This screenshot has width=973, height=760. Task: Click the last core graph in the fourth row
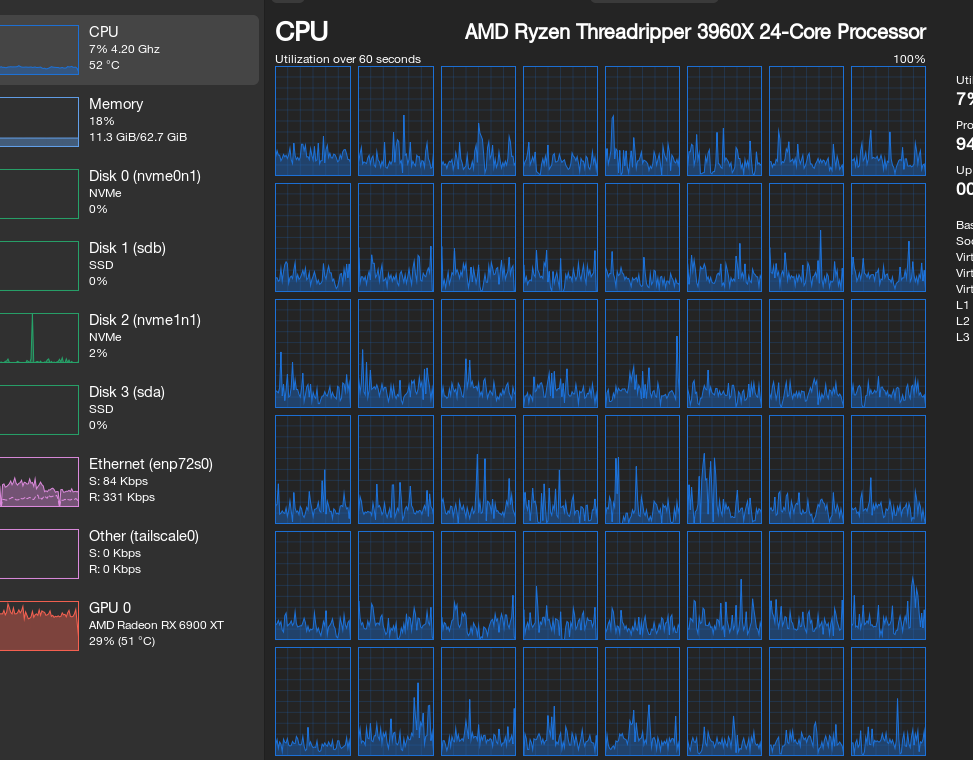tap(888, 470)
